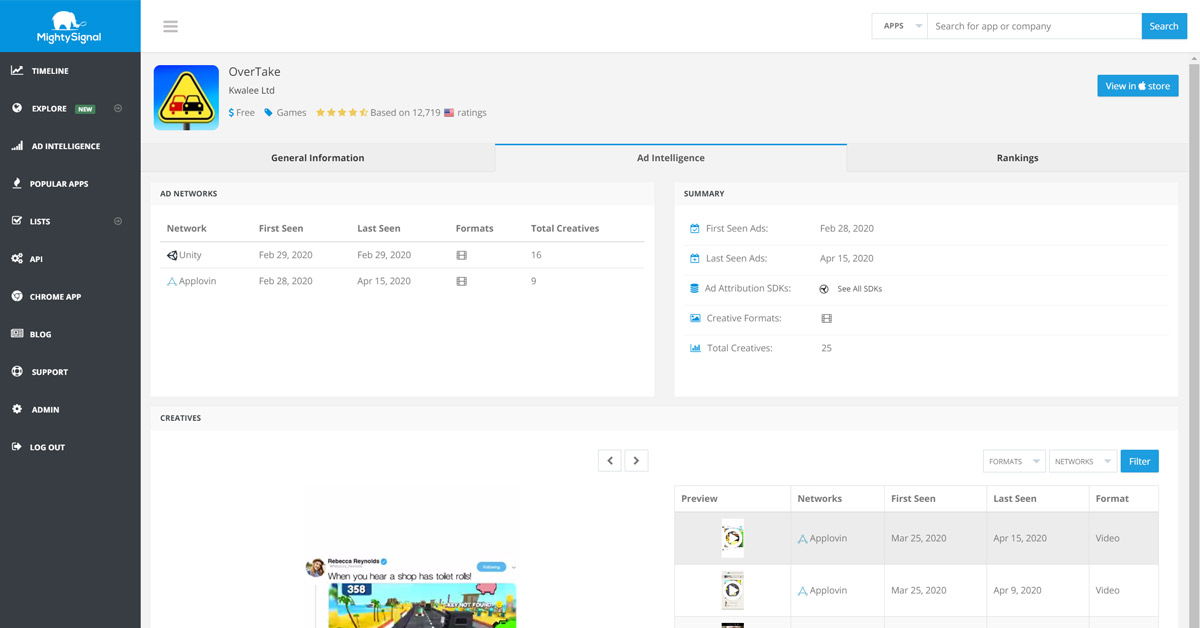Switch to the General Information tab
The image size is (1200, 628).
coord(318,158)
